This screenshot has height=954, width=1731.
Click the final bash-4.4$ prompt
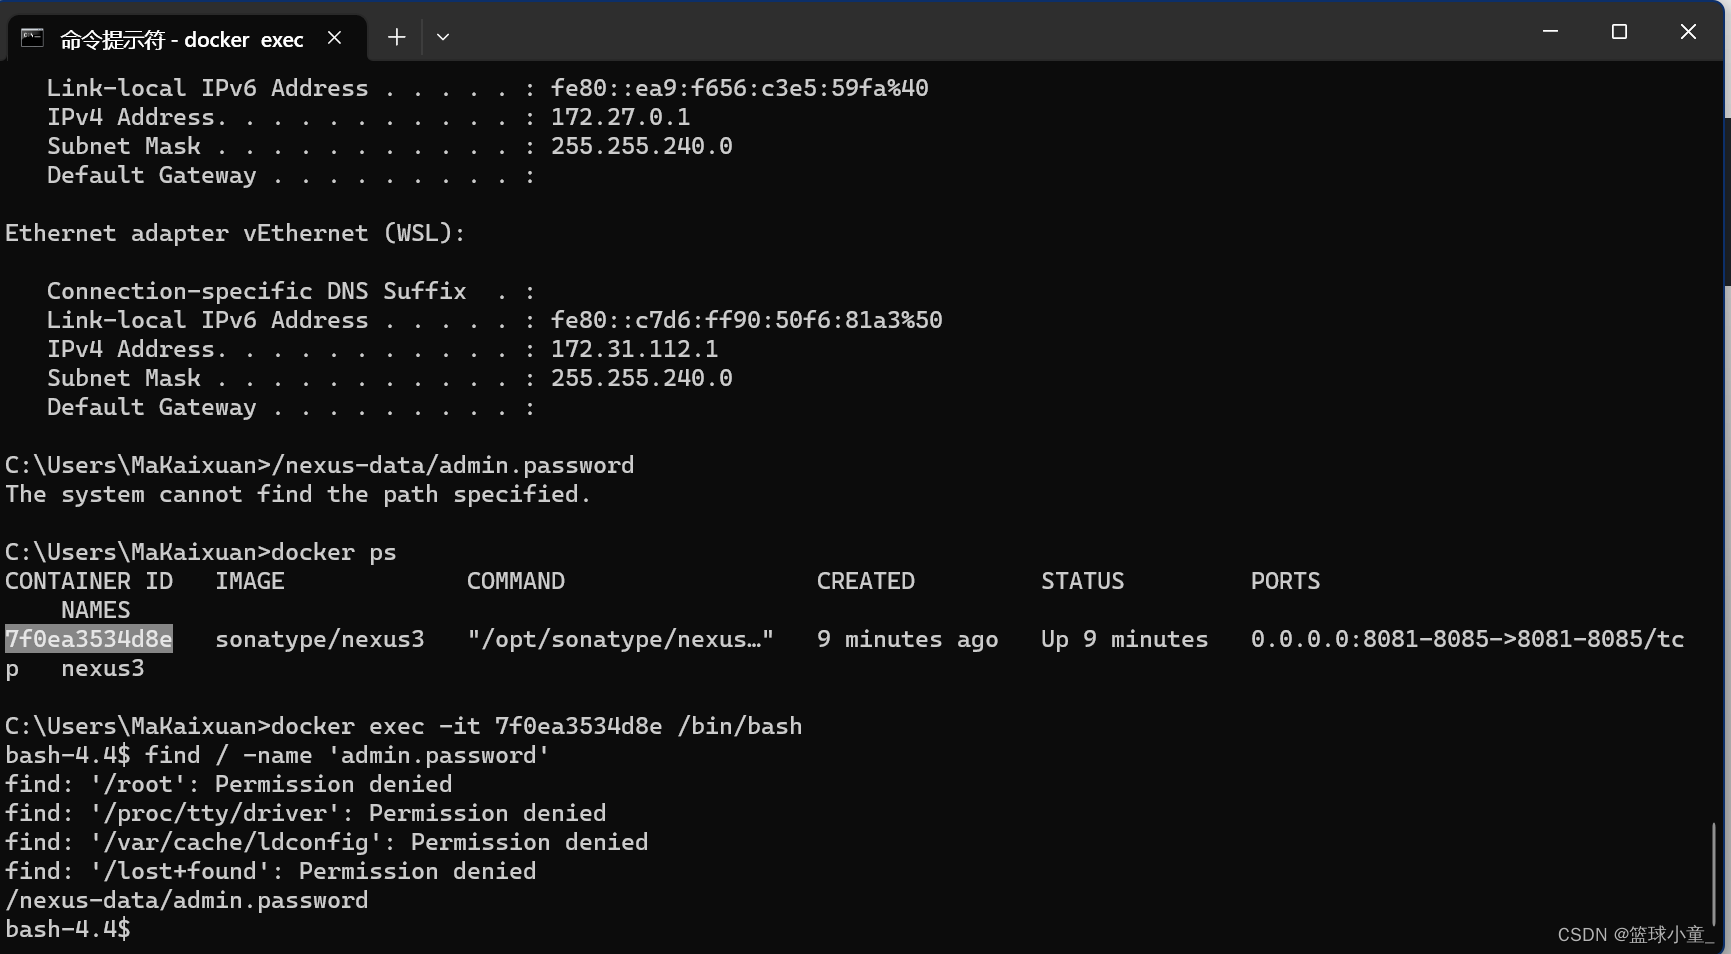point(67,929)
